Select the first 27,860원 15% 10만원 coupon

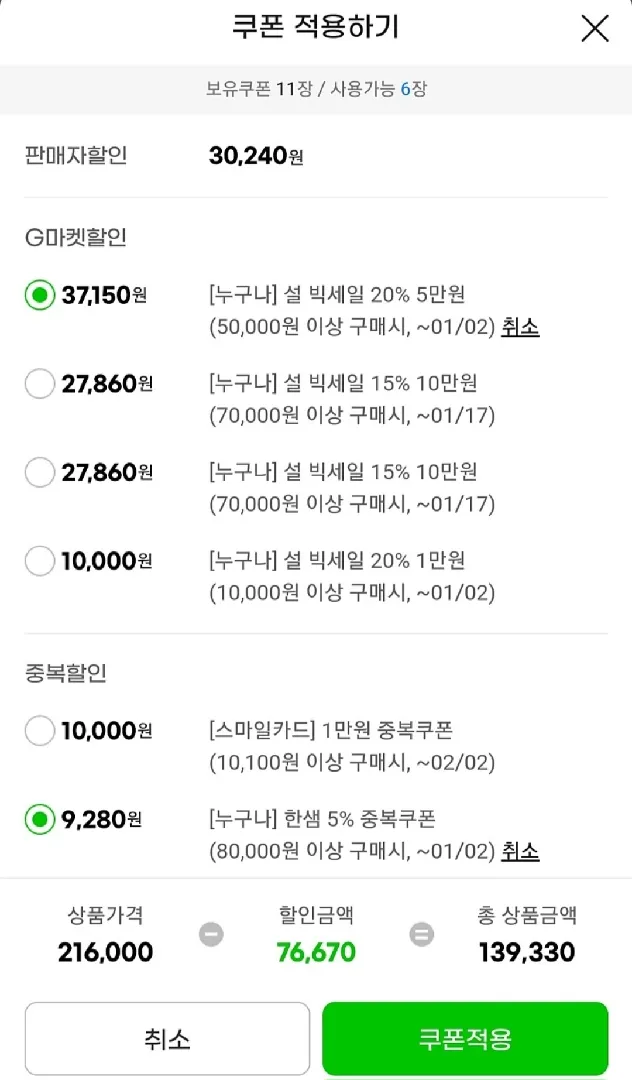pyautogui.click(x=40, y=384)
